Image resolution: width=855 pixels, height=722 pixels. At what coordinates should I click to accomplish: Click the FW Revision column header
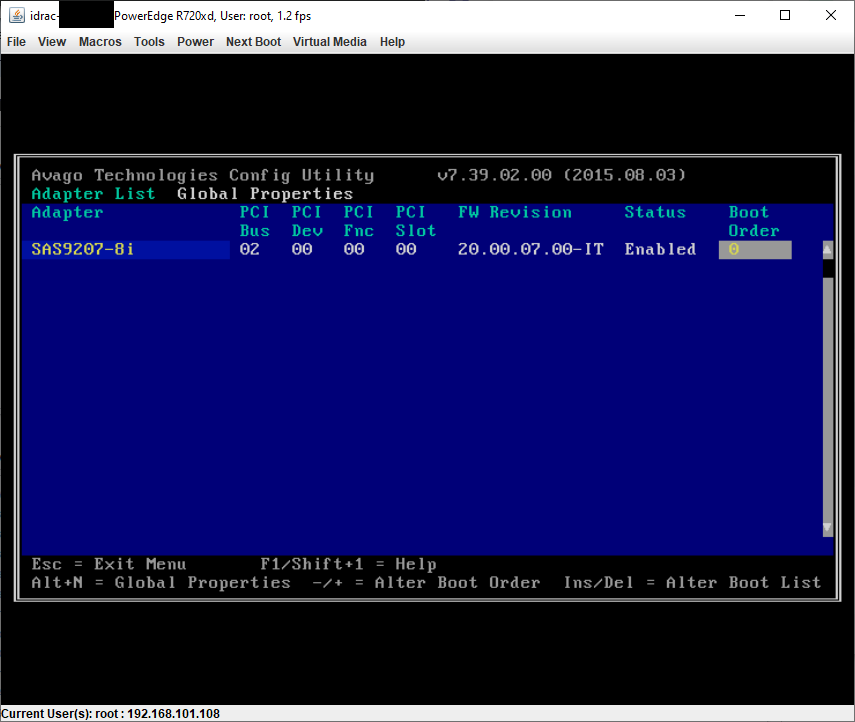[515, 212]
